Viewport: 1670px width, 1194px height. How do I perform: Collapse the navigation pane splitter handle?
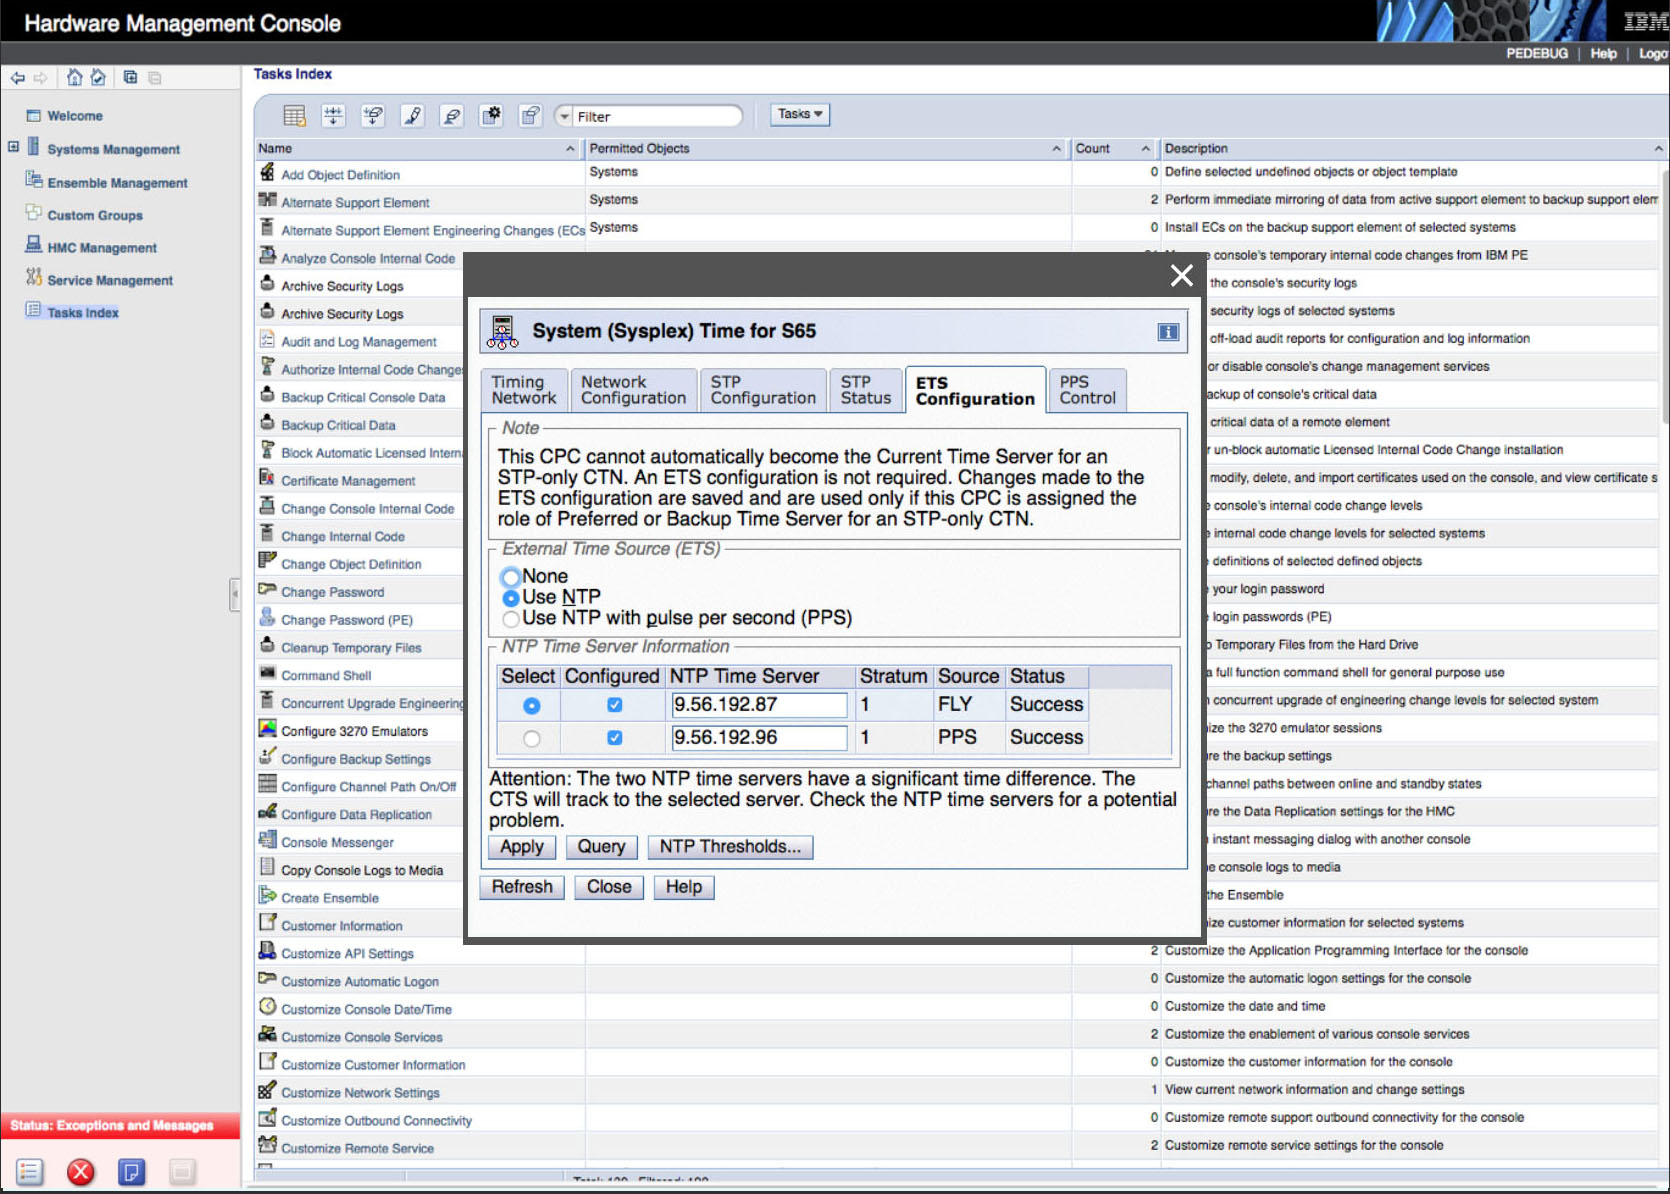coord(234,594)
